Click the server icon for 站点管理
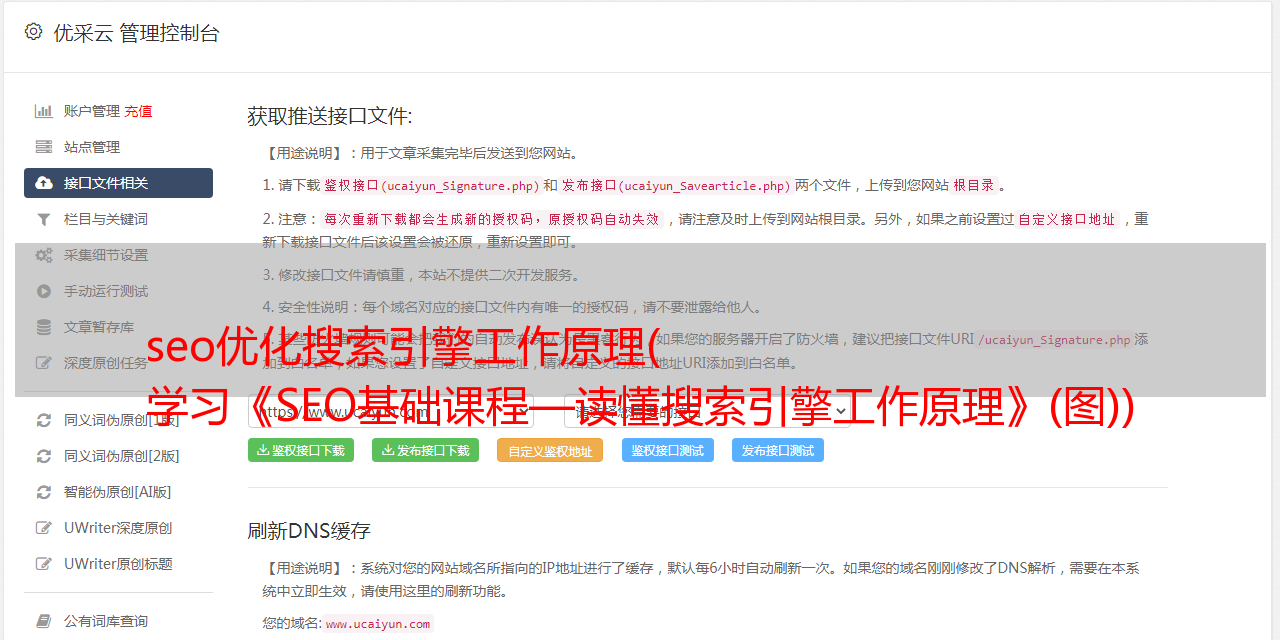The width and height of the screenshot is (1280, 640). (44, 147)
